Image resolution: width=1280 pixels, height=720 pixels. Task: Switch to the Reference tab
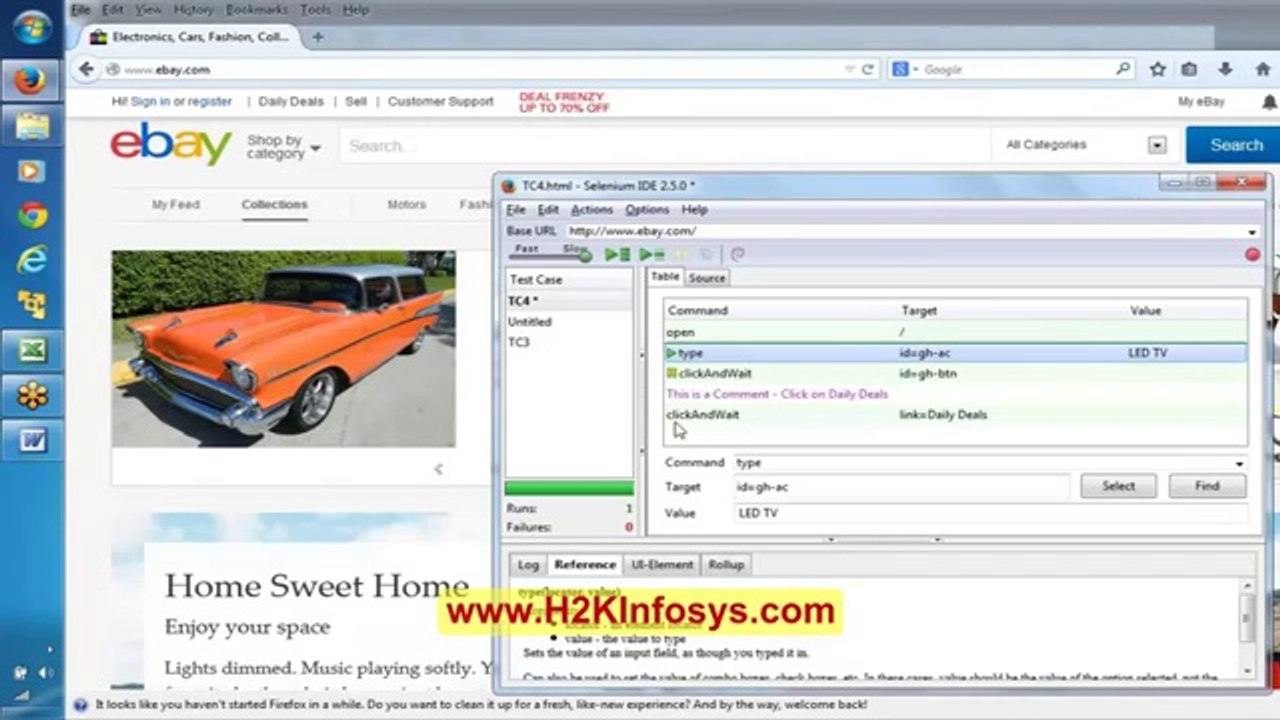click(x=585, y=565)
